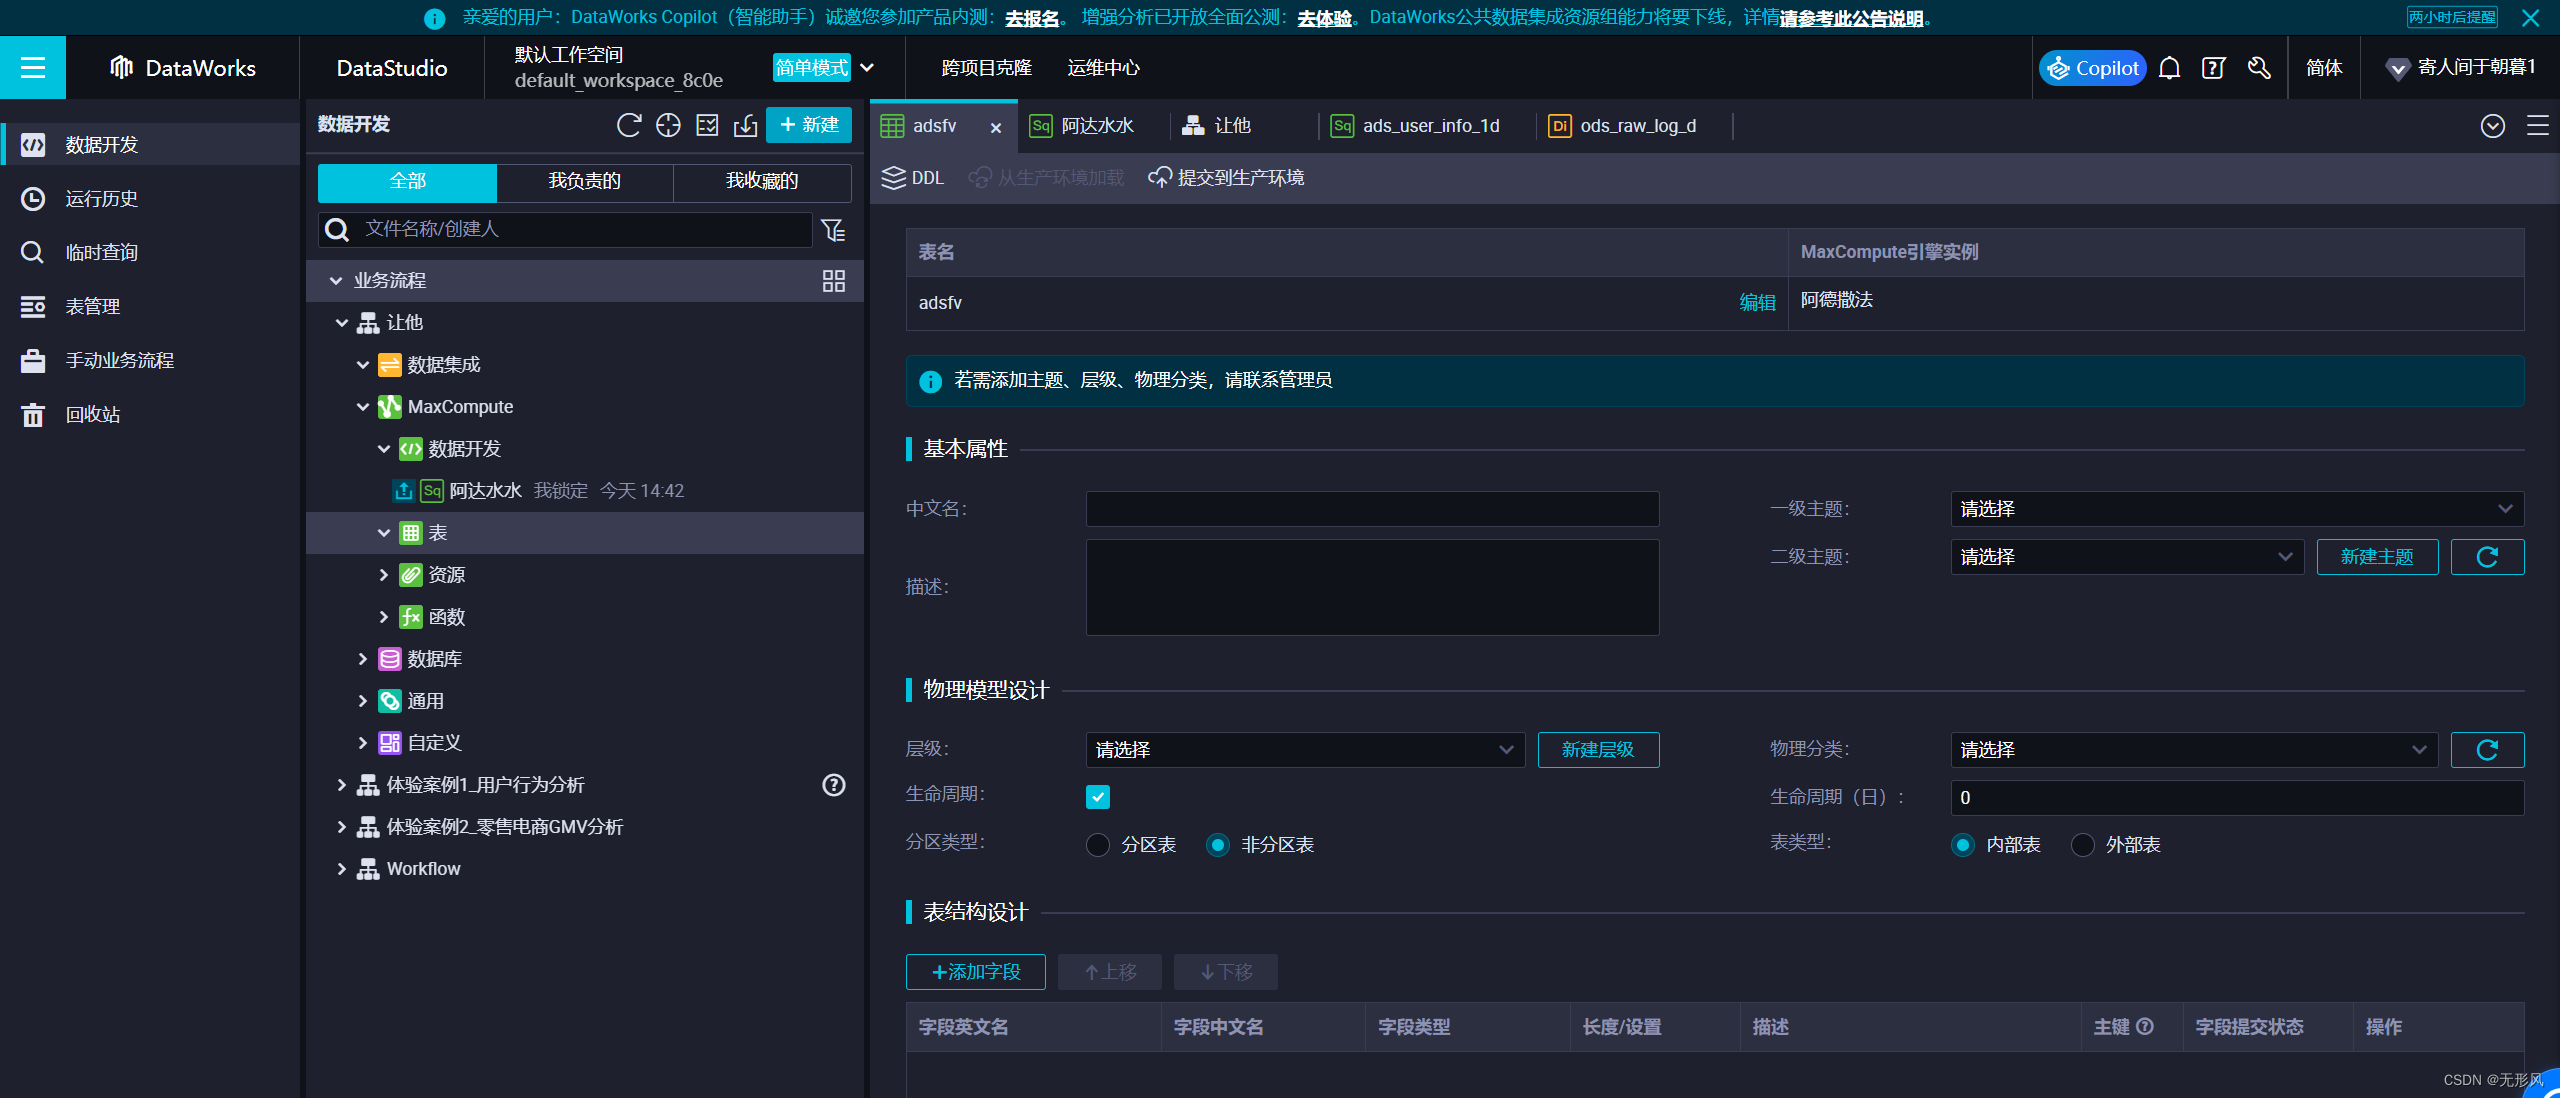
Task: Open the hamburger main menu
Action: tap(33, 67)
